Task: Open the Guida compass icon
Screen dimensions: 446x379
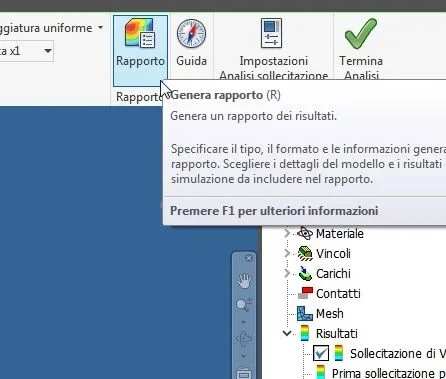Action: click(191, 33)
